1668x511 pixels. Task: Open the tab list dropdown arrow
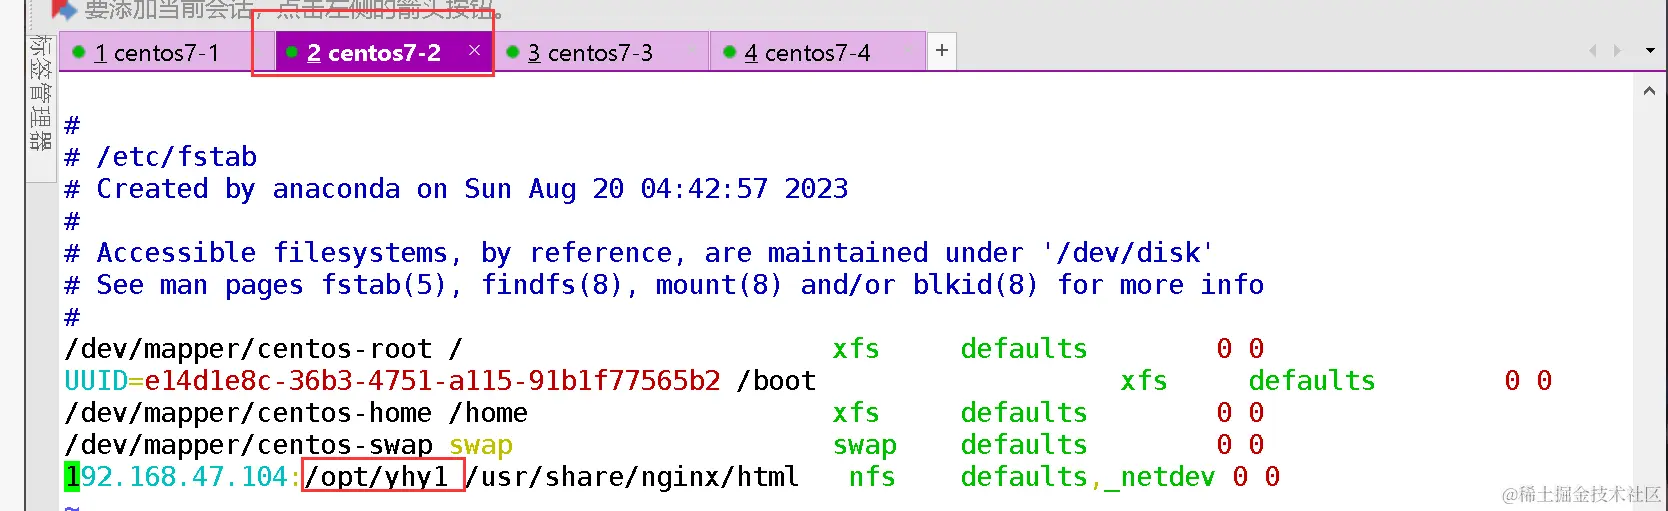click(1650, 51)
